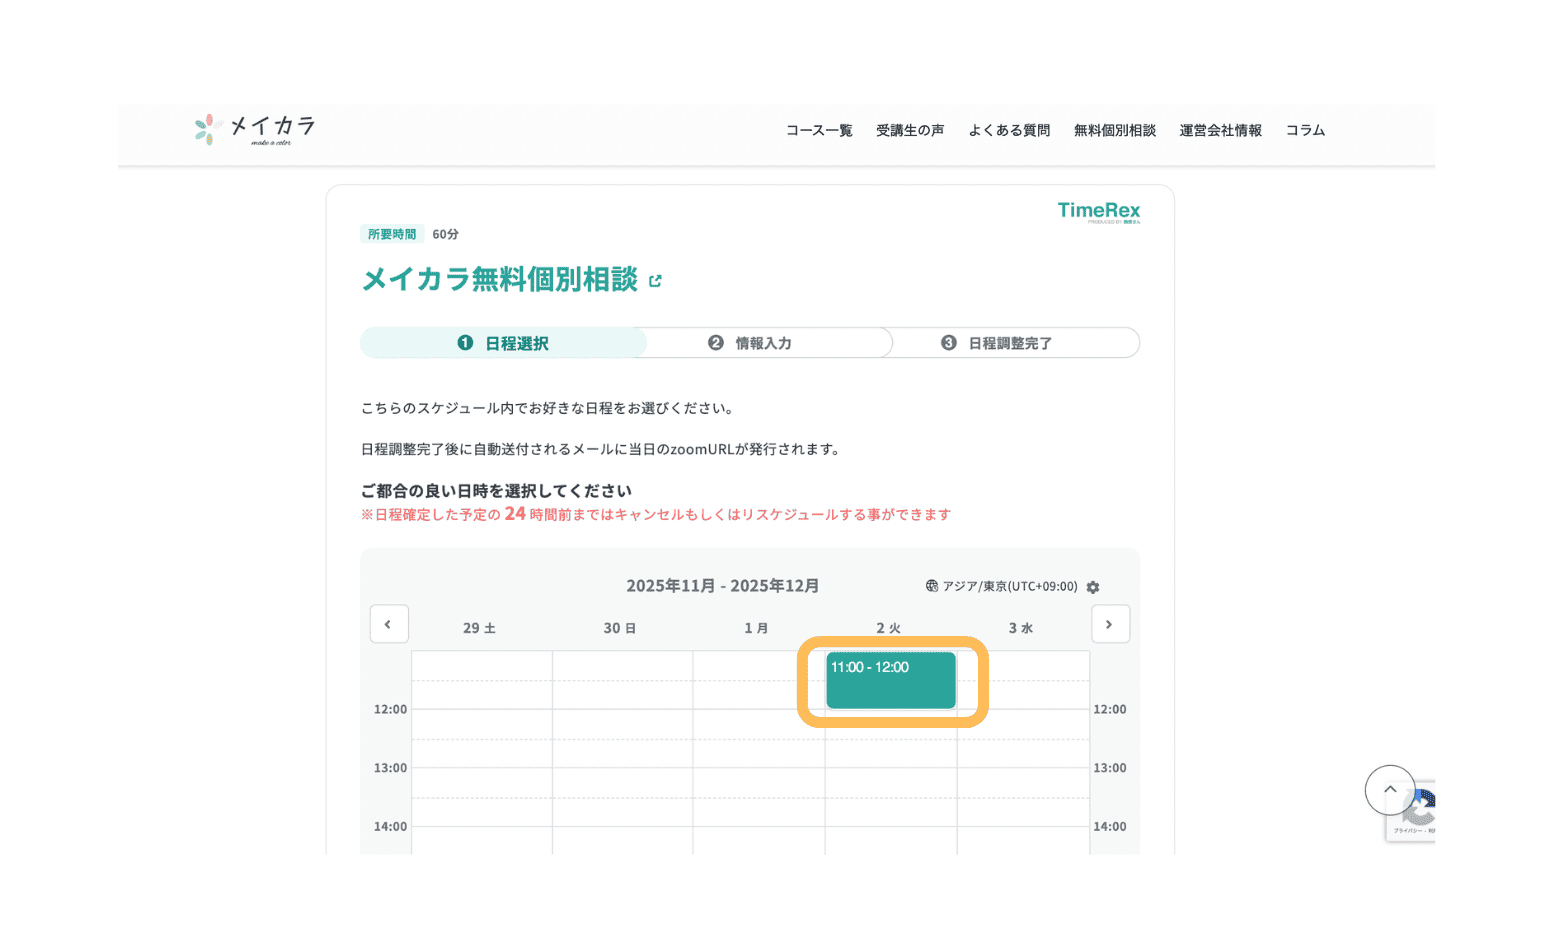Go to previous week with left chevron
This screenshot has width=1550, height=938.
(x=389, y=624)
